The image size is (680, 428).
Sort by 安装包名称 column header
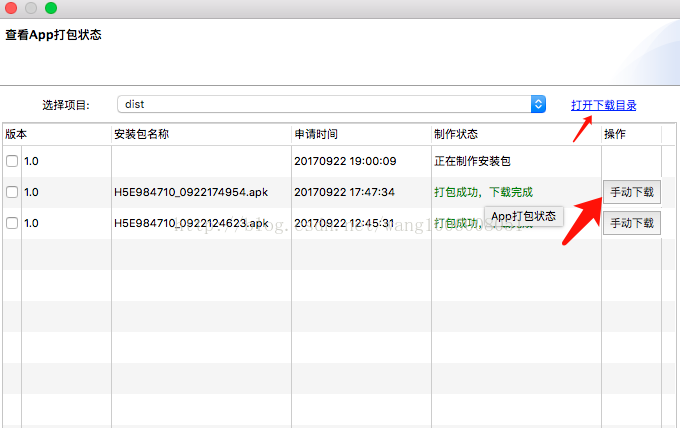(x=146, y=134)
